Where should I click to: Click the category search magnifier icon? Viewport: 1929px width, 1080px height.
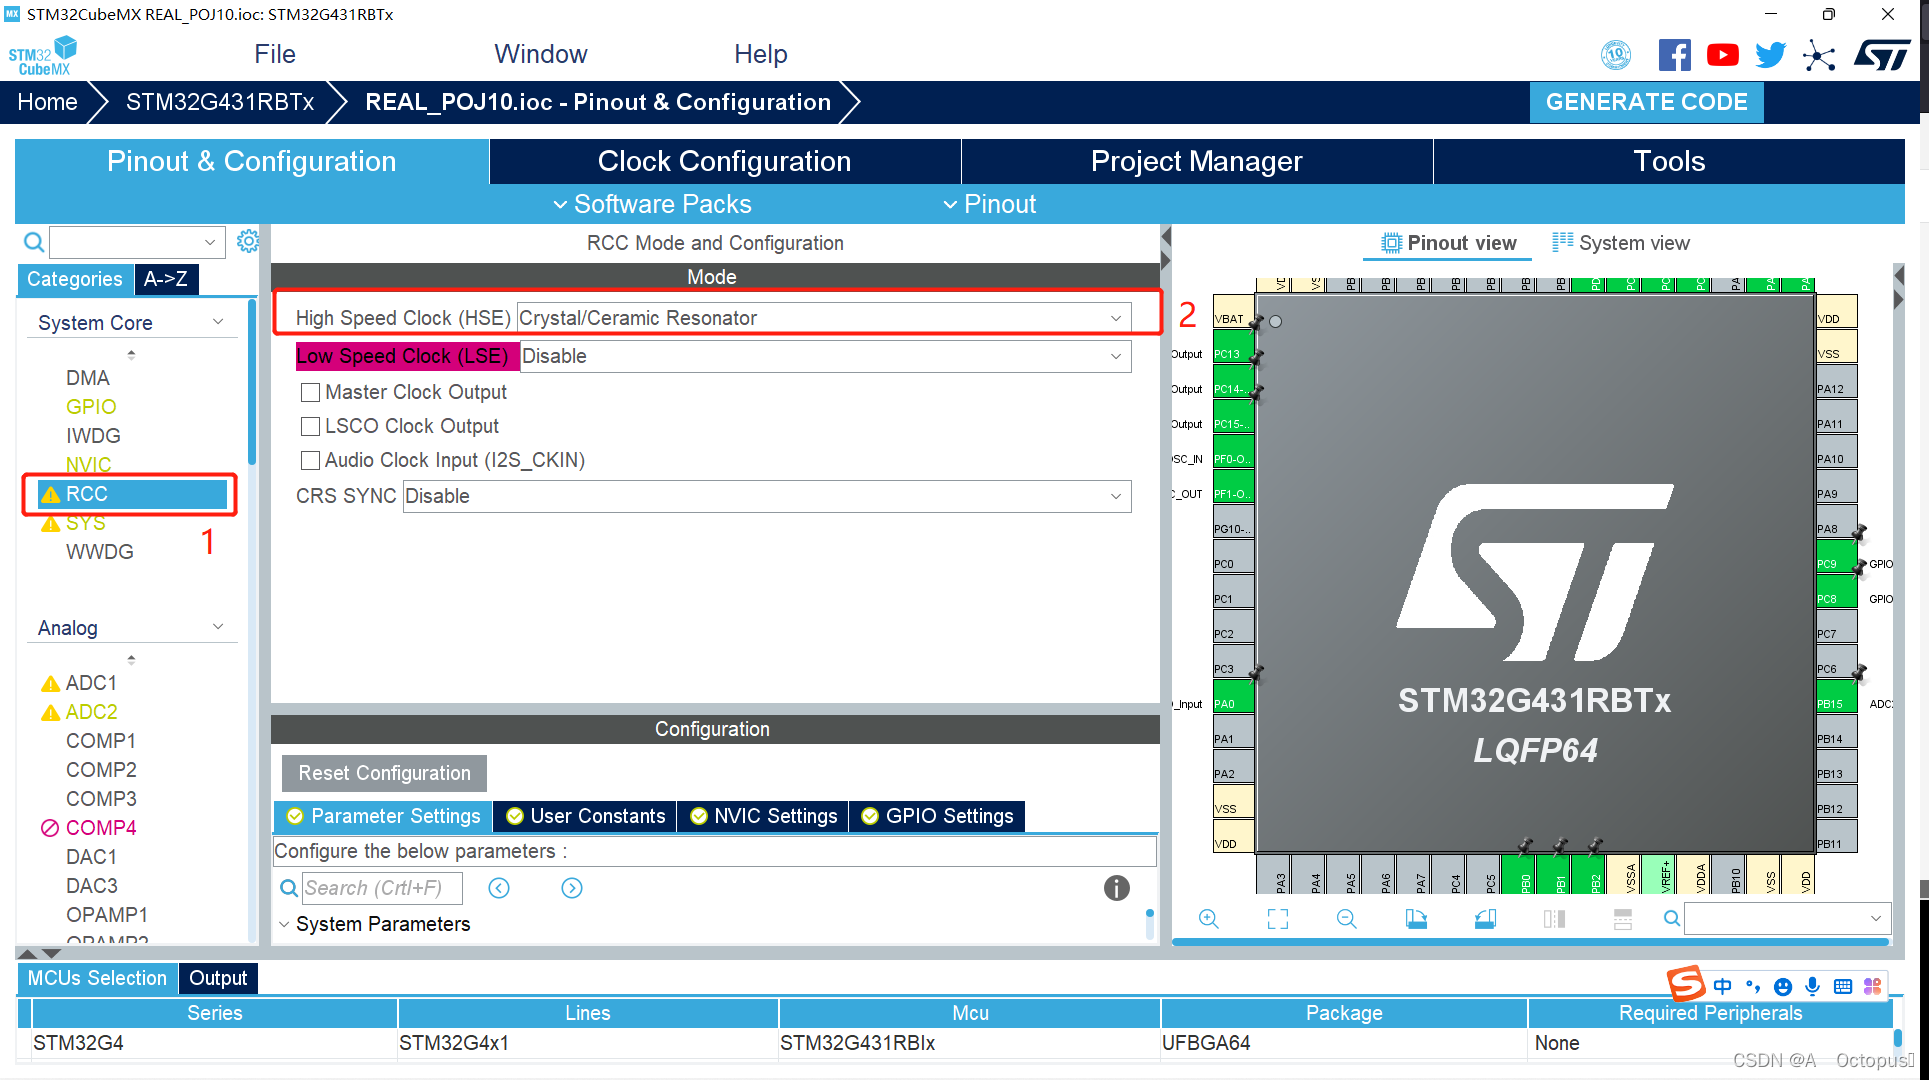[34, 242]
